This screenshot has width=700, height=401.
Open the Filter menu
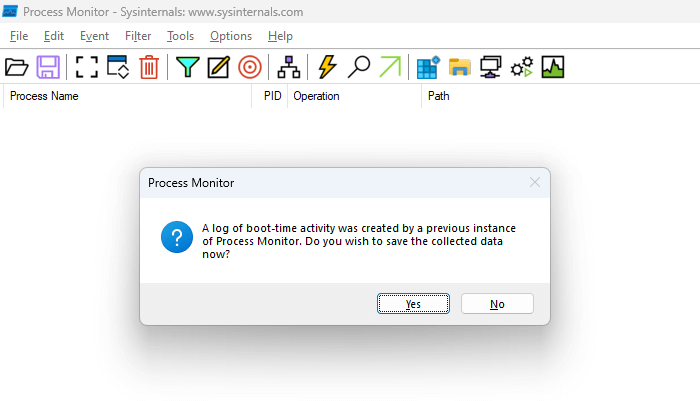coord(138,36)
